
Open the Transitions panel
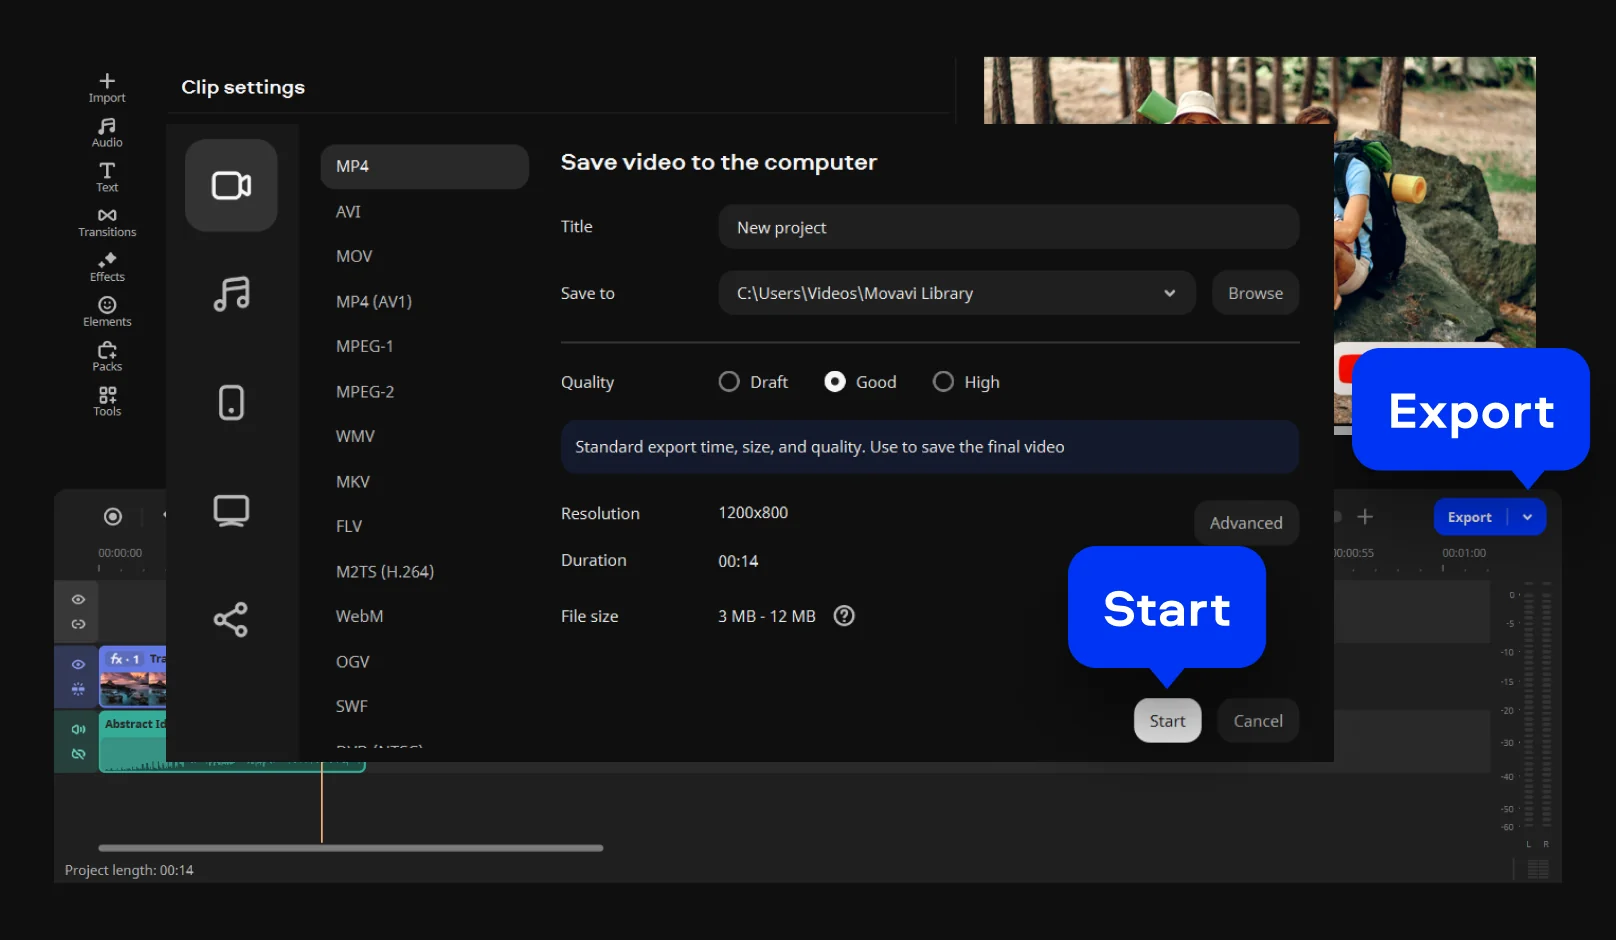pos(107,223)
